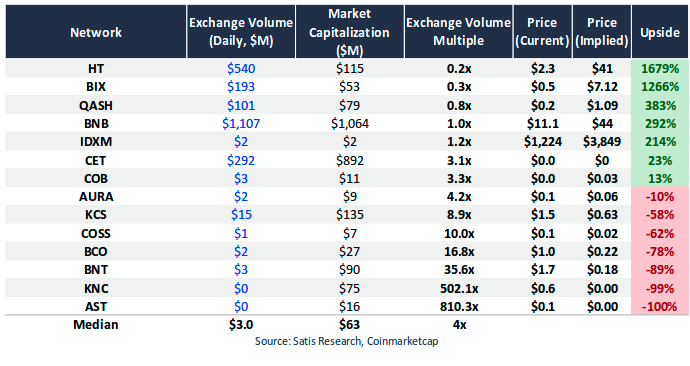Click the Median row label
Viewport: 690px width, 366px height.
coord(96,325)
